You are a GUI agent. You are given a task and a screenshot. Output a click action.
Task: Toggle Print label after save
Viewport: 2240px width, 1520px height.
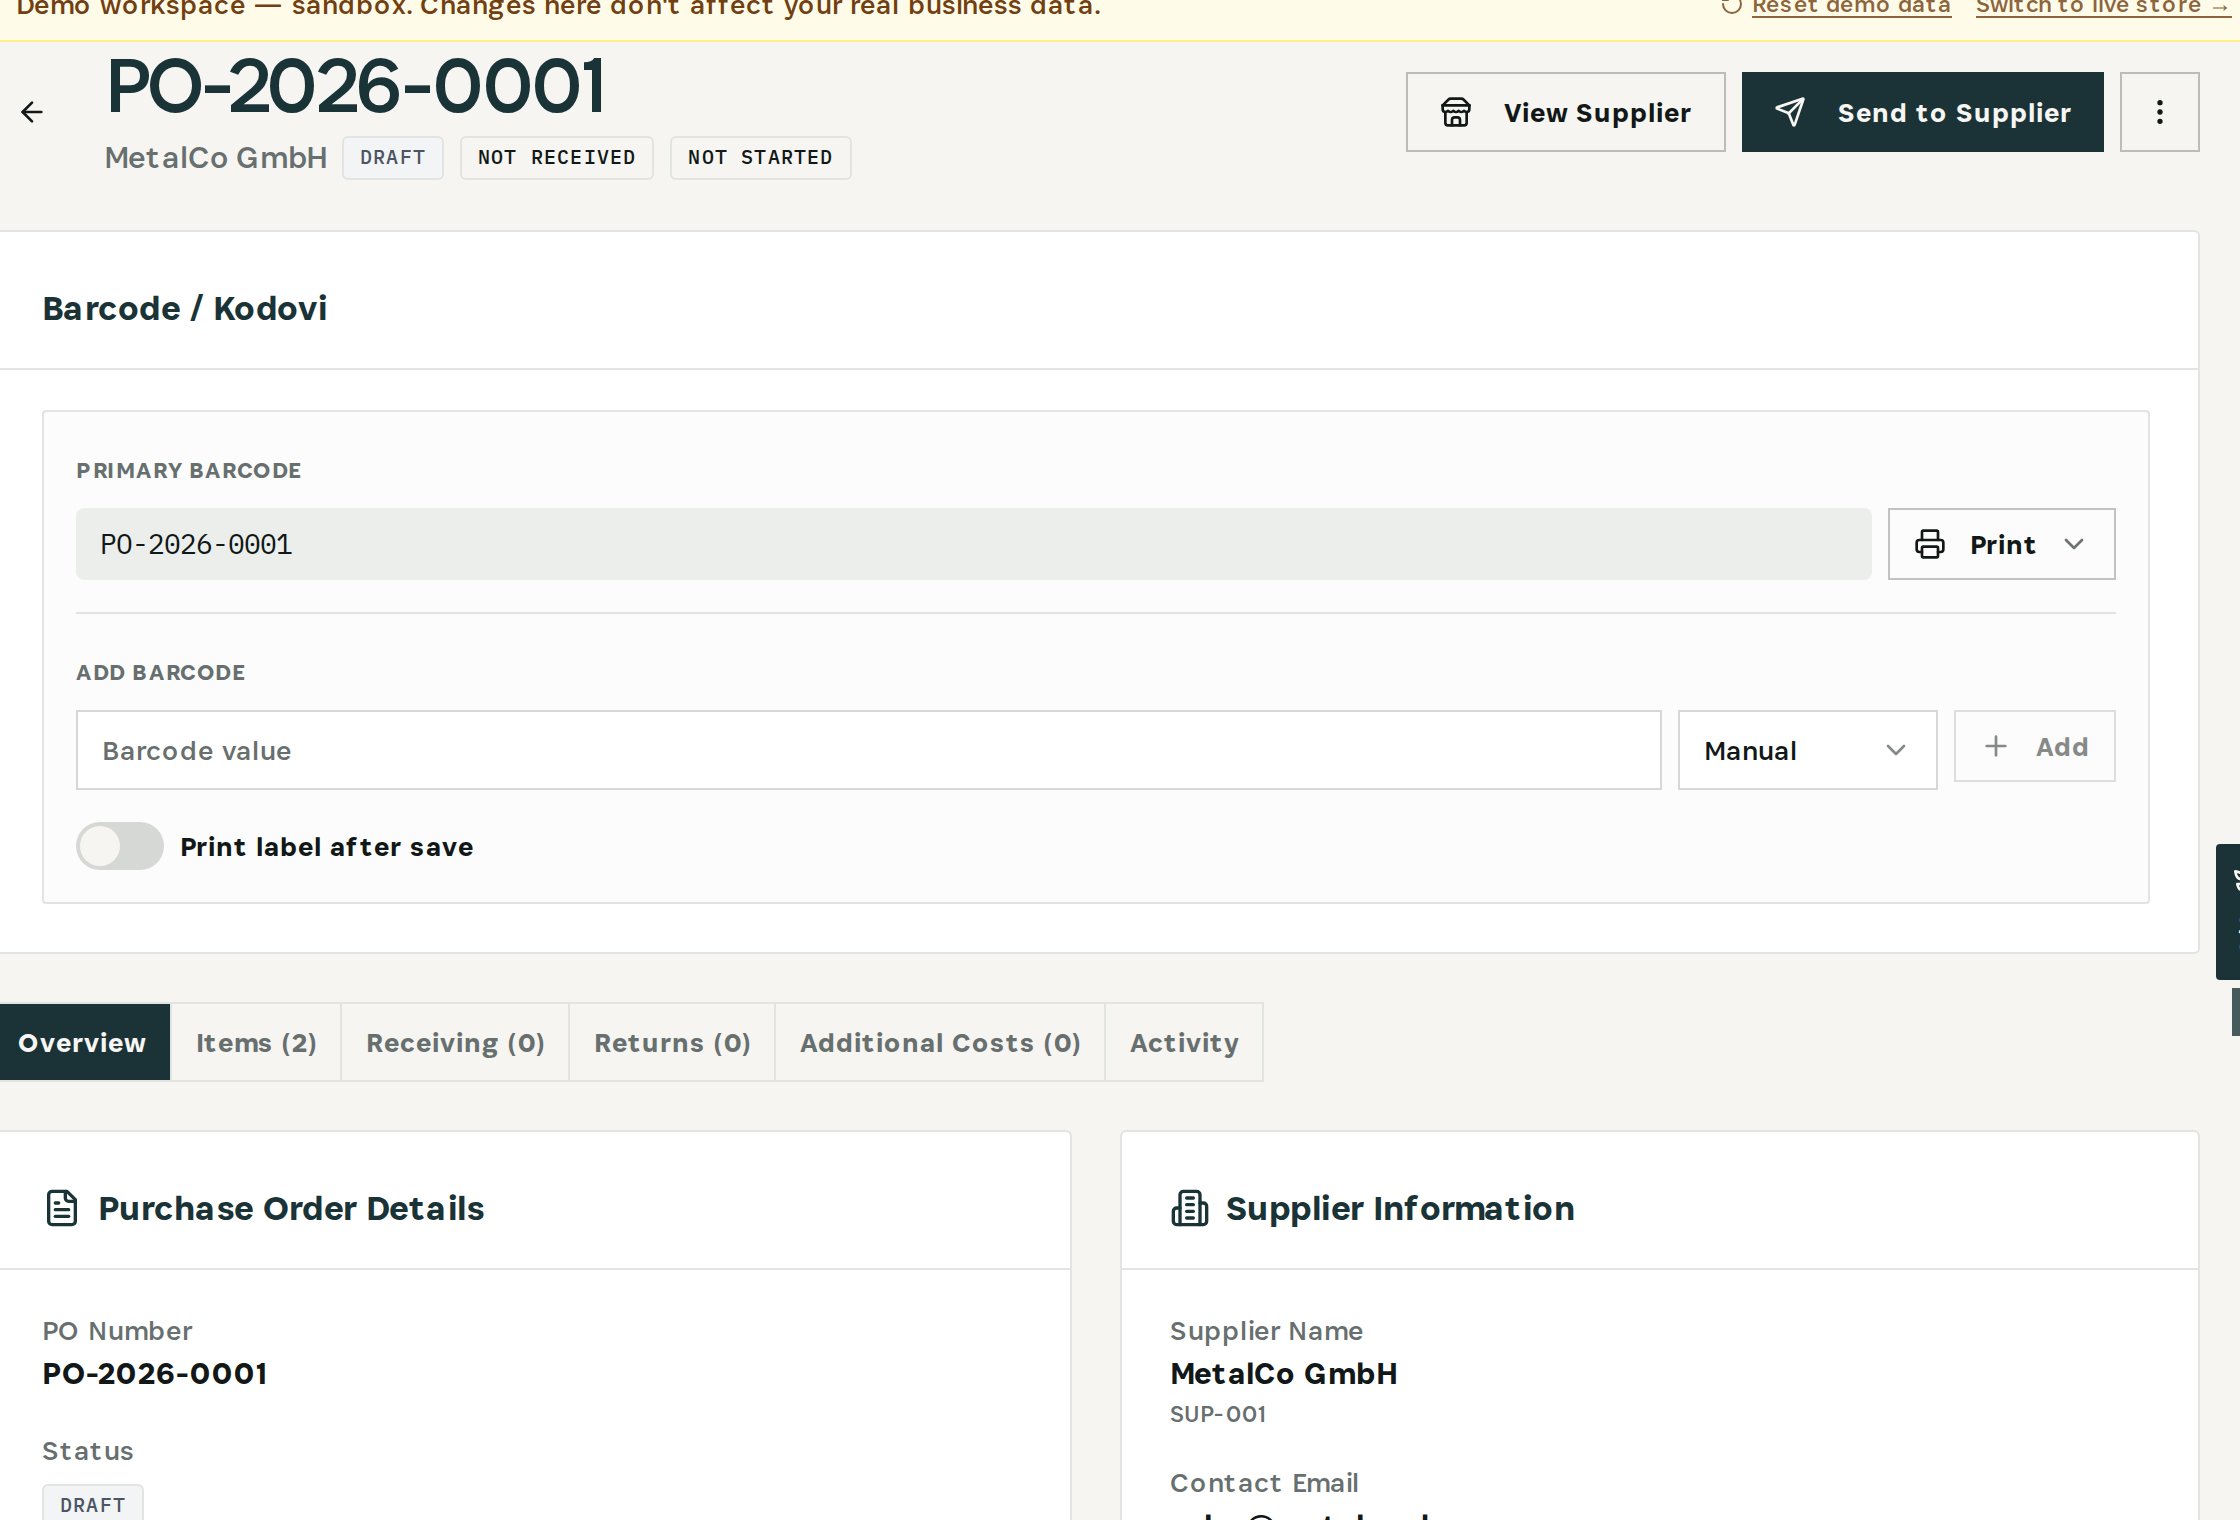(120, 846)
